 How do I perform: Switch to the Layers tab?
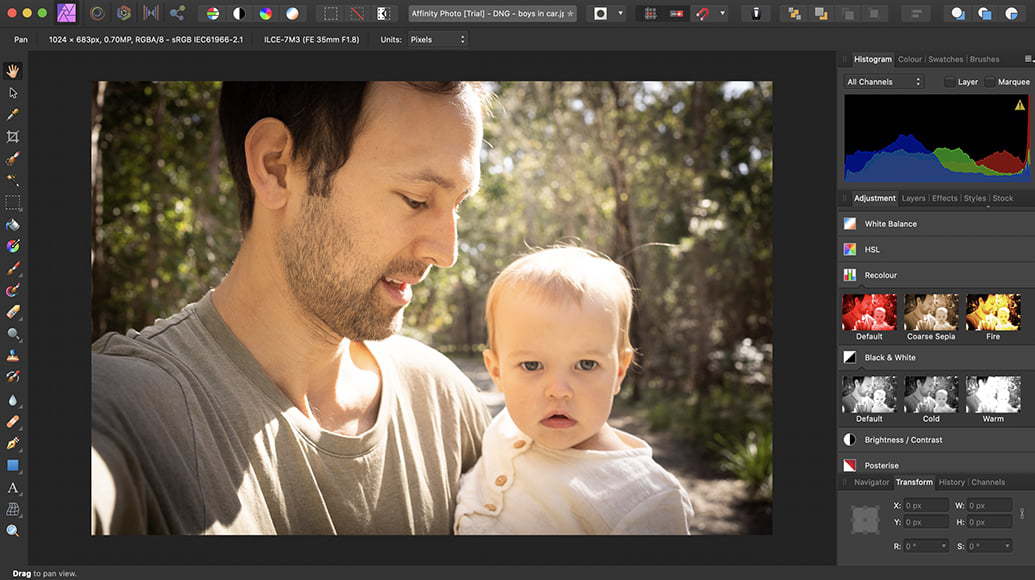click(x=913, y=198)
